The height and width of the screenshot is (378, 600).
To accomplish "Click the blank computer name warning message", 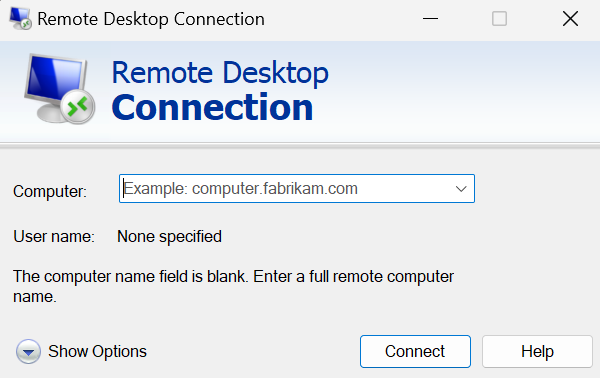I will 233,286.
